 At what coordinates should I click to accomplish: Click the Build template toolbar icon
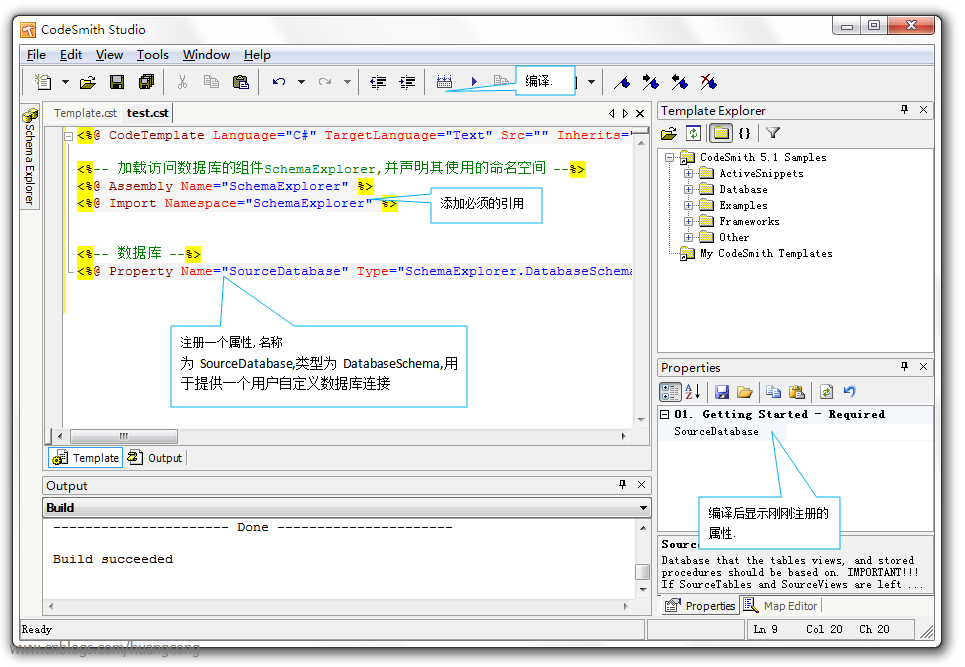tap(445, 82)
